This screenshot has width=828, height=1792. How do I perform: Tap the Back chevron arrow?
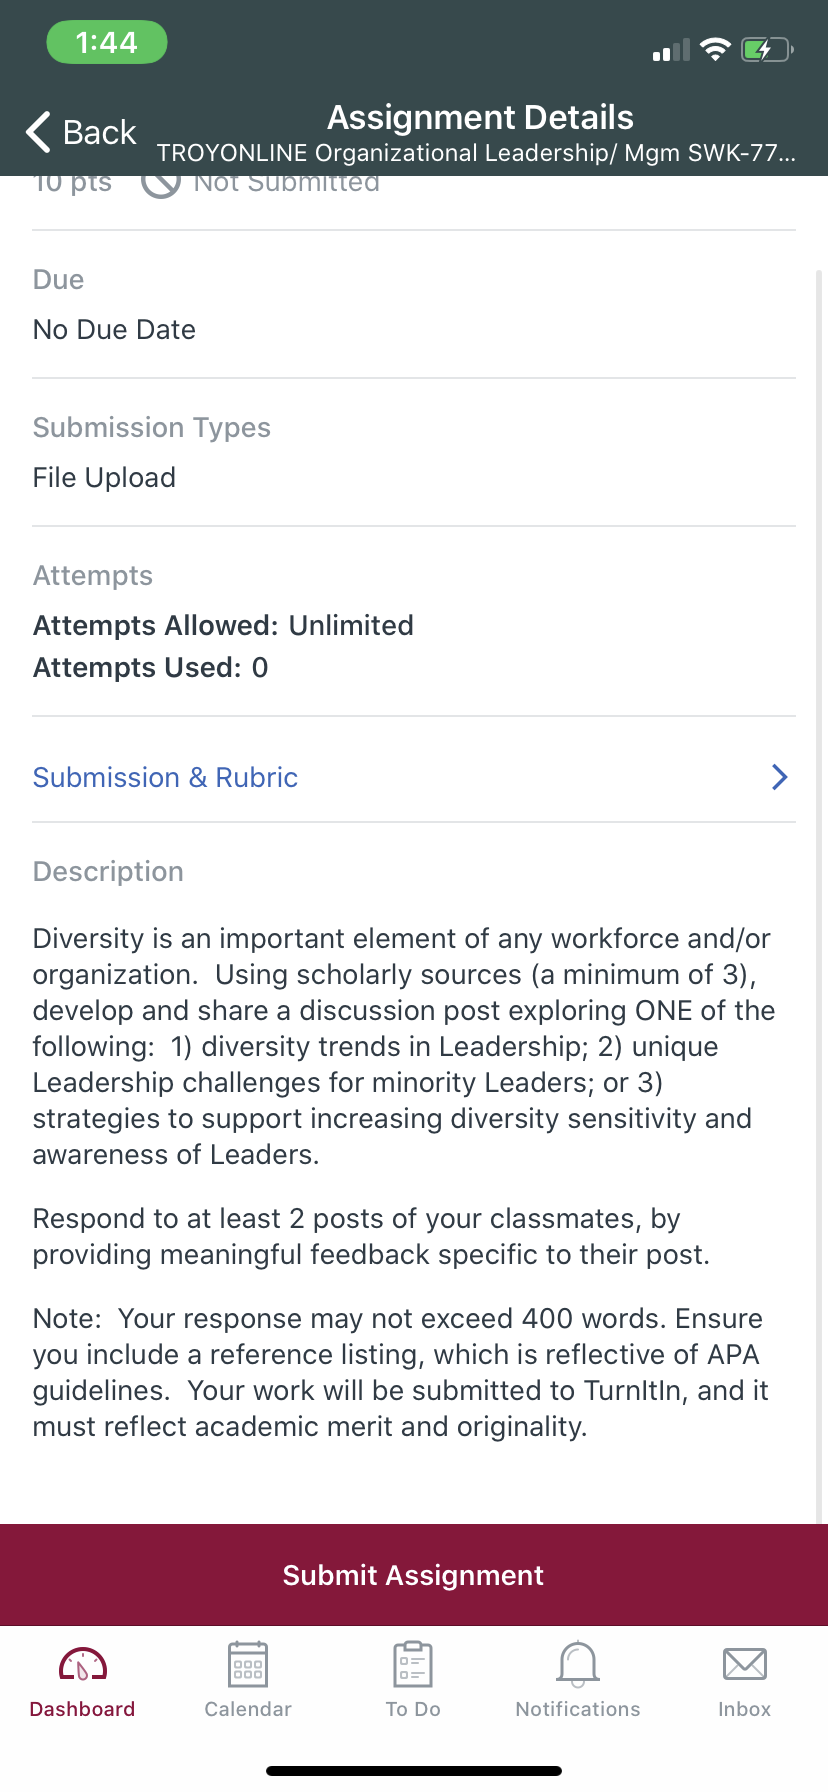38,132
